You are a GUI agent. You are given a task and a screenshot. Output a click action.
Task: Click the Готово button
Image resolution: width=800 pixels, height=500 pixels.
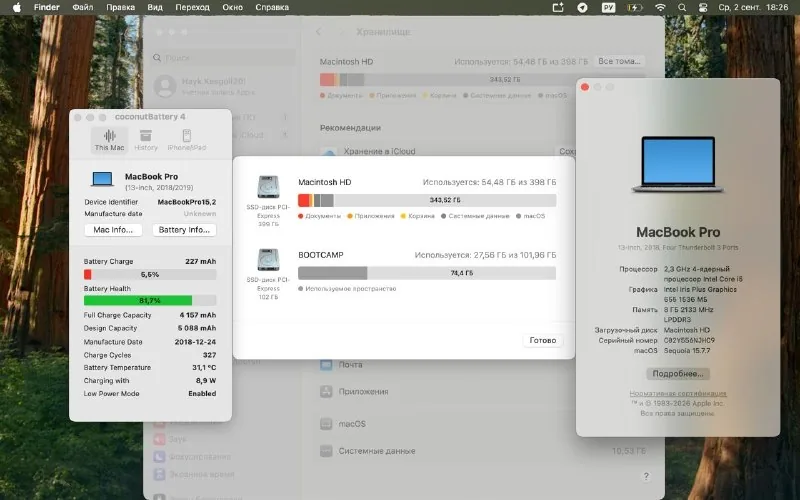pyautogui.click(x=543, y=340)
